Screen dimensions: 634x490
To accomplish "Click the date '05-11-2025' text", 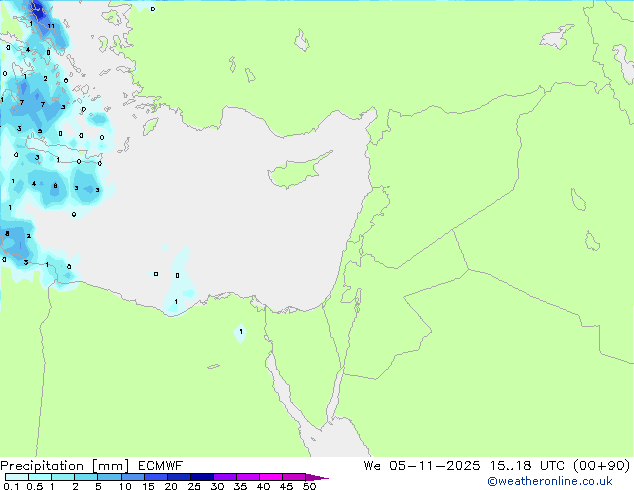I will (435, 466).
